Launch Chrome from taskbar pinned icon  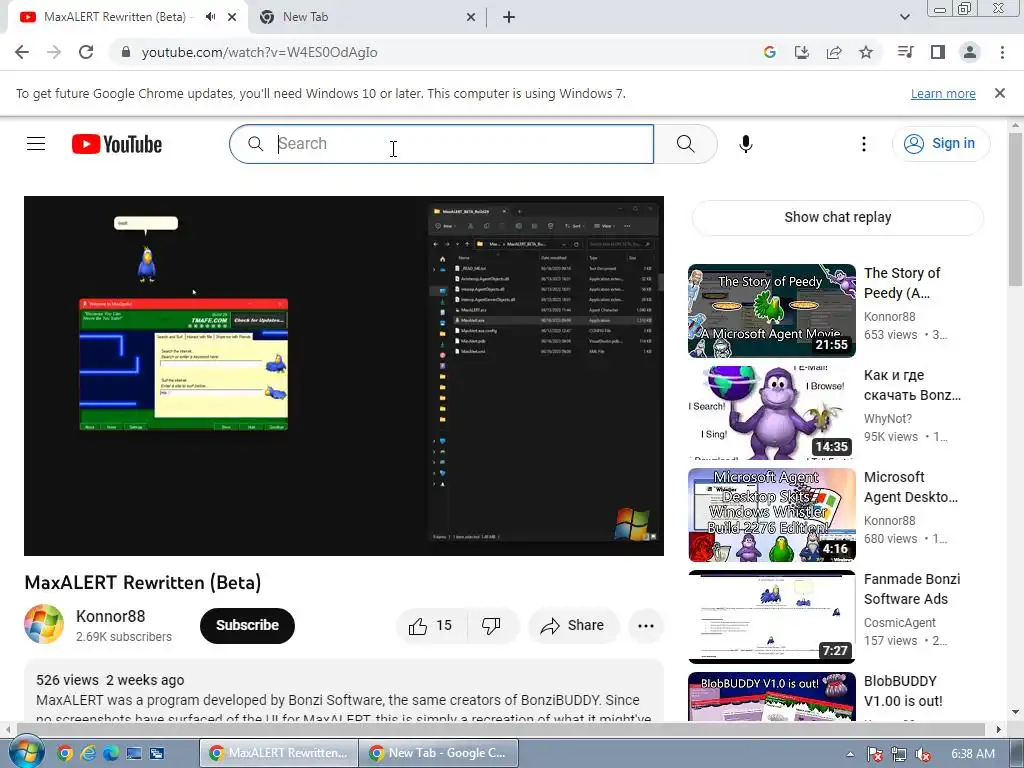click(65, 754)
